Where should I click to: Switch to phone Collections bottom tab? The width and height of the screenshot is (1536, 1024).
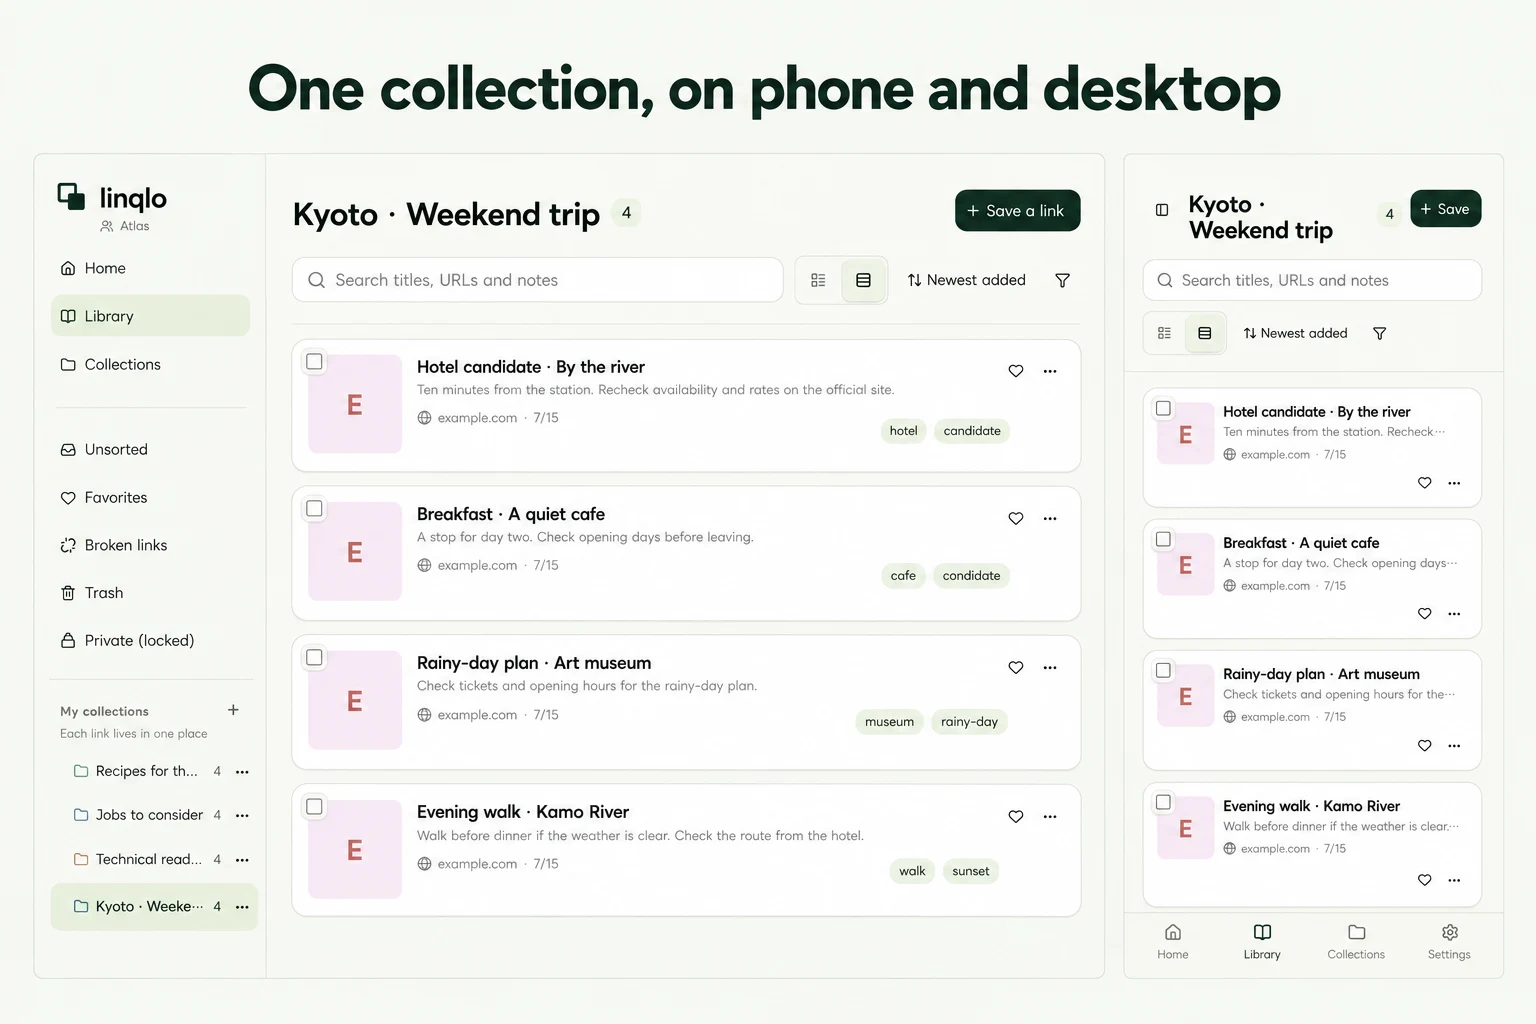pyautogui.click(x=1356, y=941)
